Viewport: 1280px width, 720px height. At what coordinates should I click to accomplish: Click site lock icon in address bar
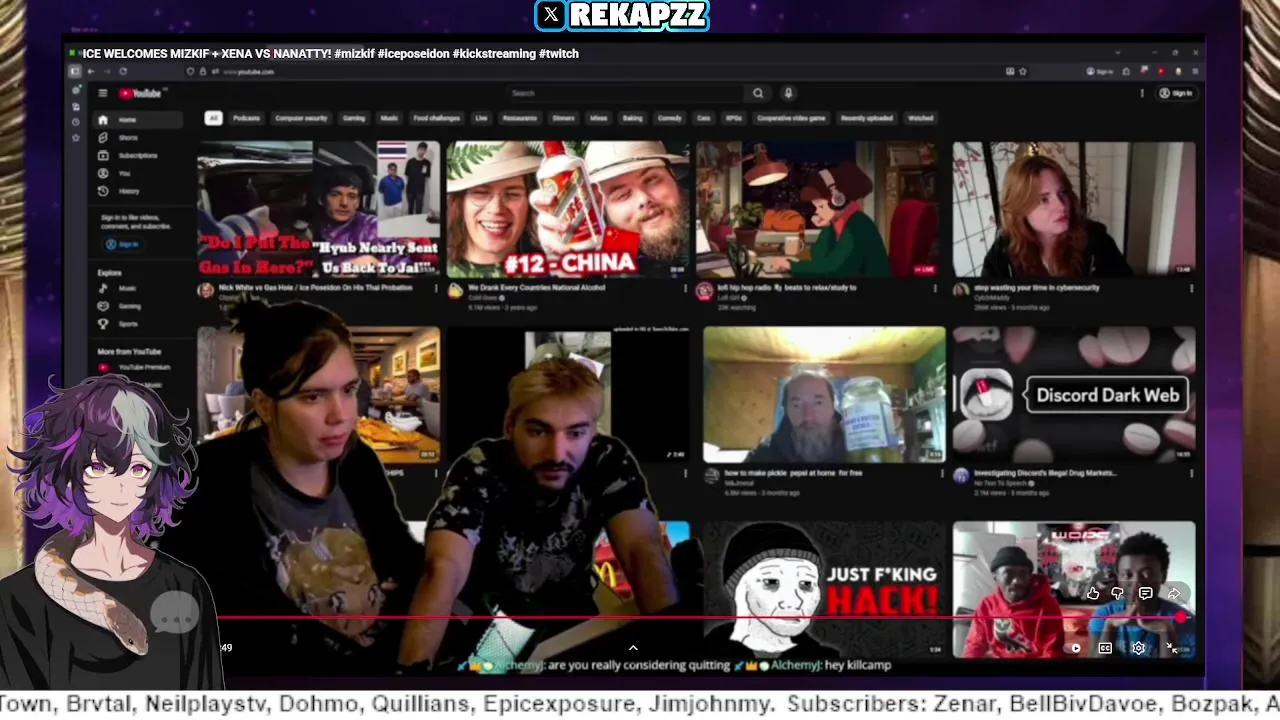click(x=204, y=72)
